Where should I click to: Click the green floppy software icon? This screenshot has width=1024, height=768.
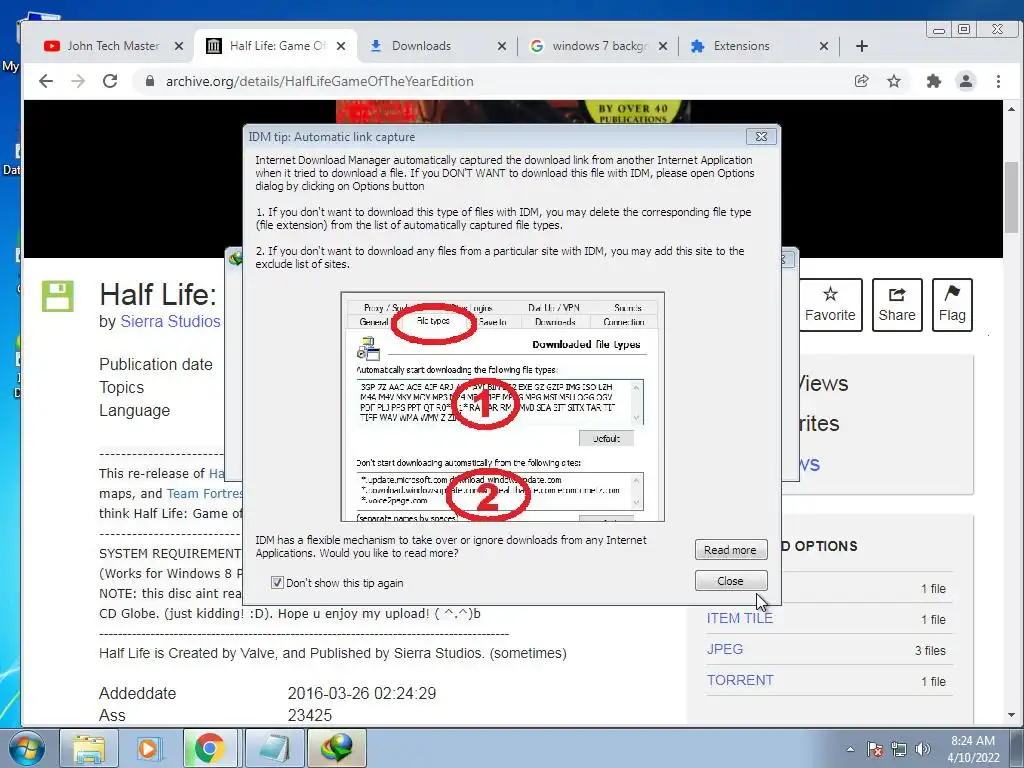[x=58, y=296]
